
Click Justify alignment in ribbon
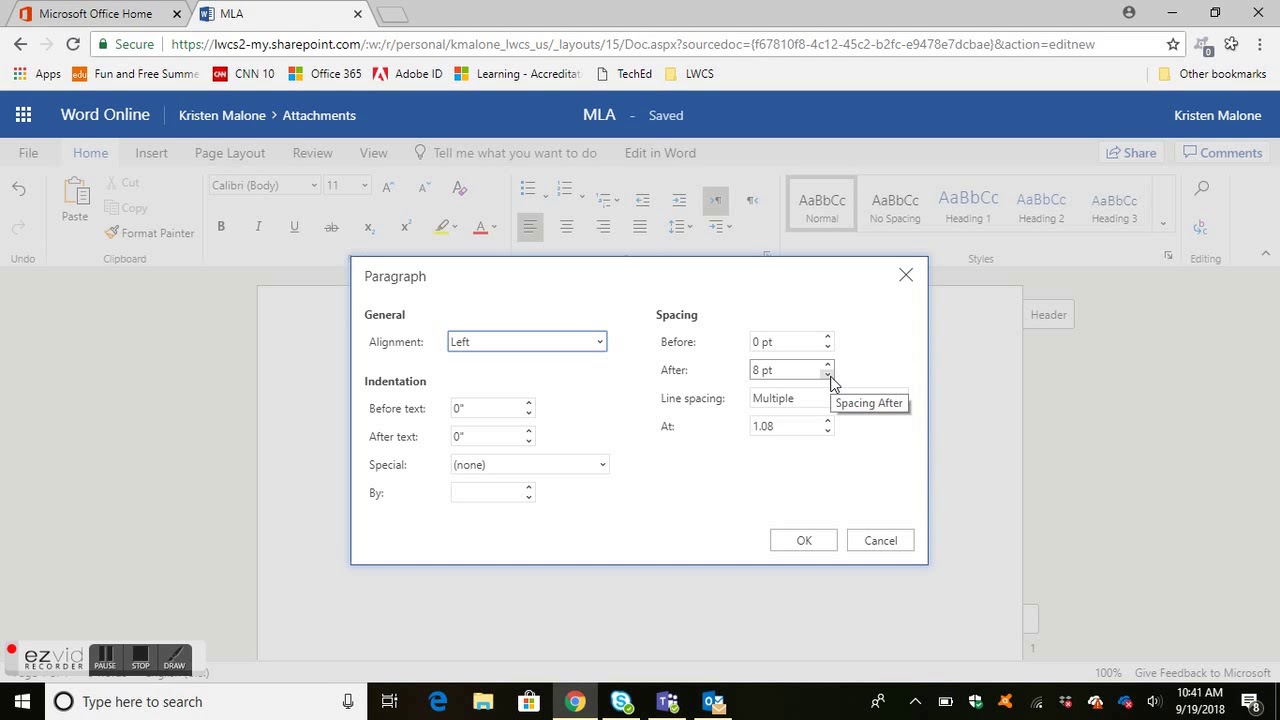coord(640,227)
